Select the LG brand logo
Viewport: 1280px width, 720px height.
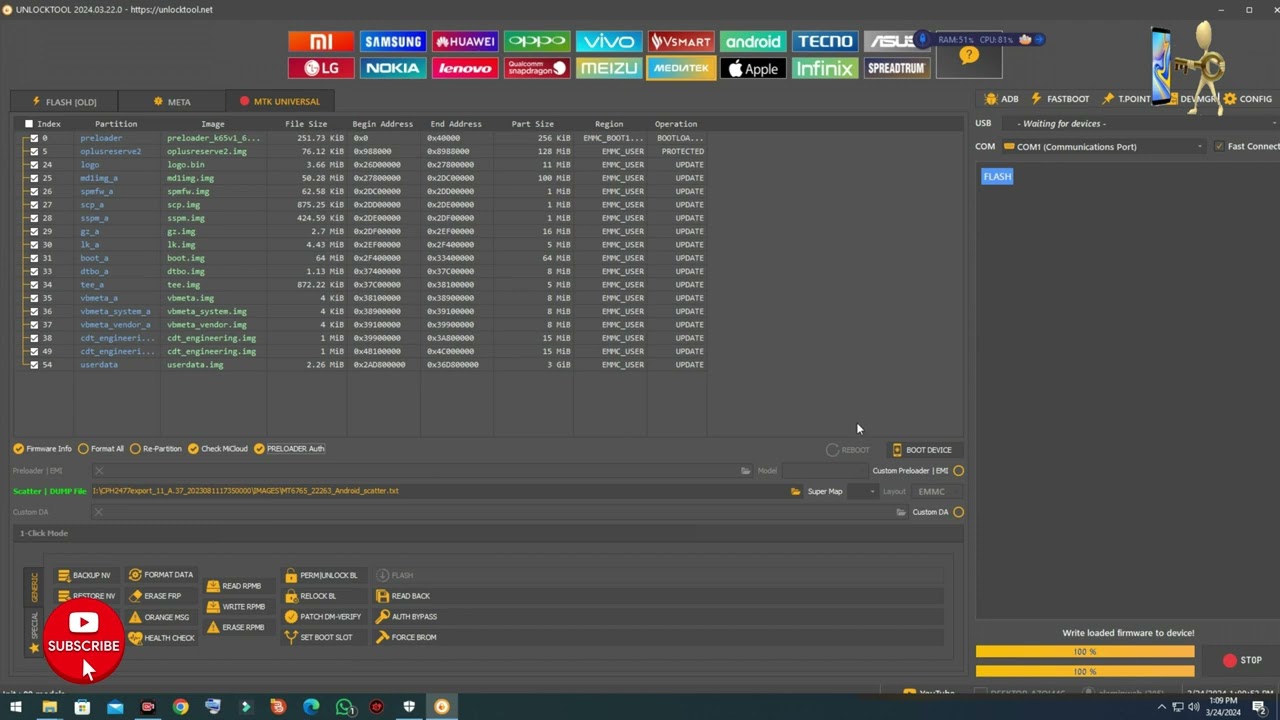click(321, 68)
